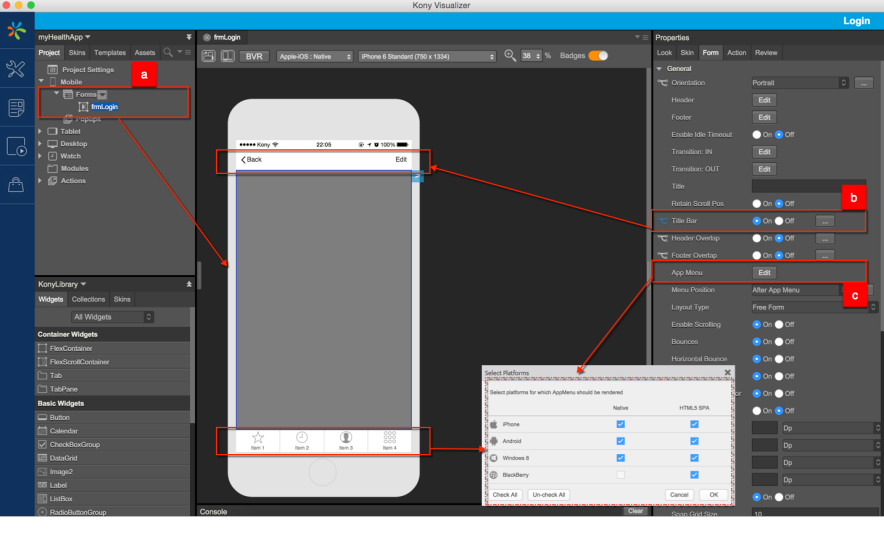Image resolution: width=884 pixels, height=539 pixels.
Task: Open the Apple-iOS : Native platform dropdown
Action: pyautogui.click(x=315, y=56)
